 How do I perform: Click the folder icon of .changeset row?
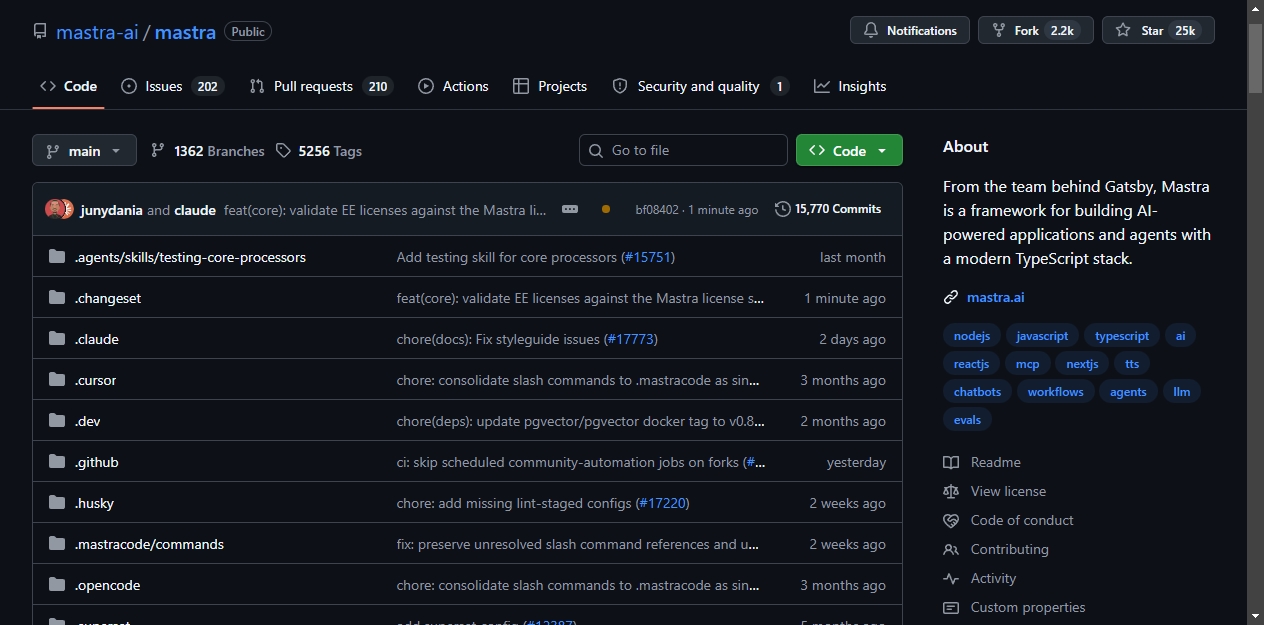tap(57, 298)
